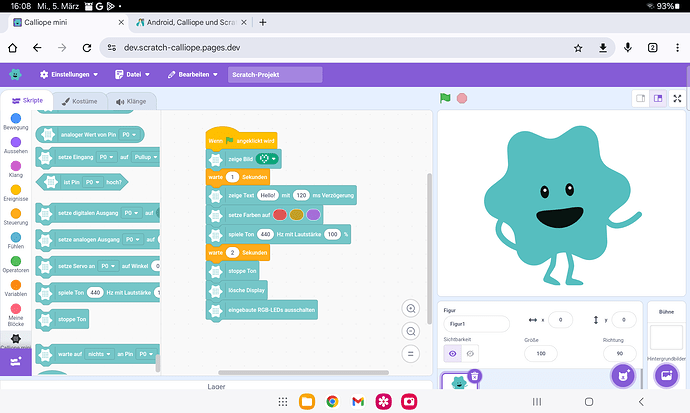Screen dimensions: 690x413
Task: Reset workspace zoom with equals button
Action: (411, 354)
